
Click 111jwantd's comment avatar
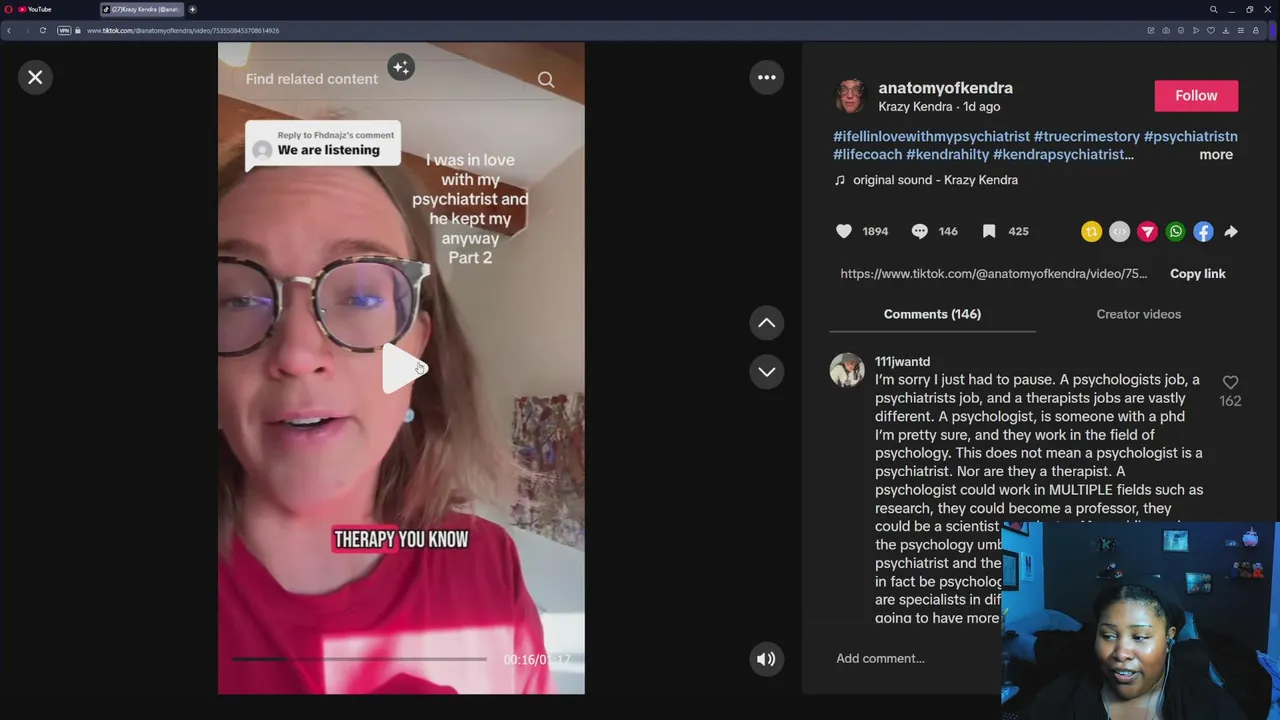click(847, 370)
